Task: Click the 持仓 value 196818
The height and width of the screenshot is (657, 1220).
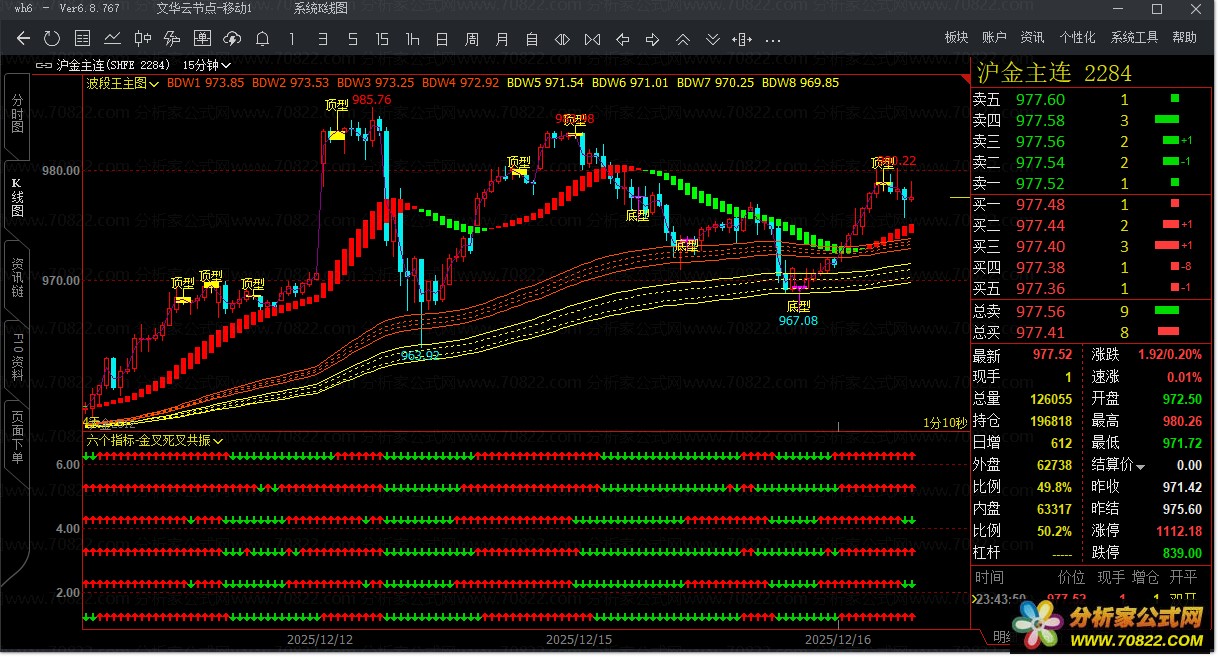Action: (1050, 421)
